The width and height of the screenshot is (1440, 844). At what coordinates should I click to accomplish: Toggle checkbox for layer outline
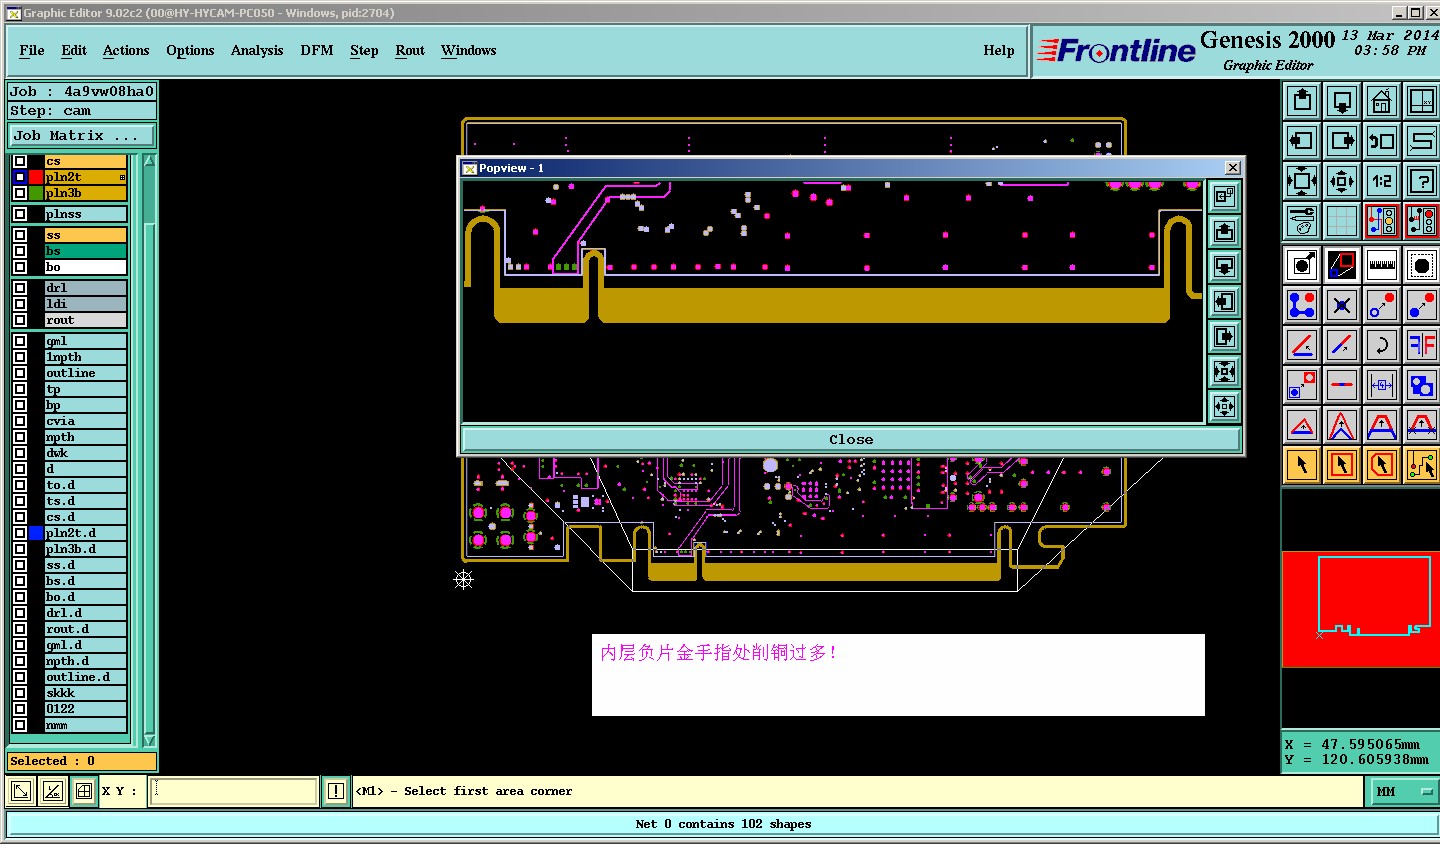(20, 373)
